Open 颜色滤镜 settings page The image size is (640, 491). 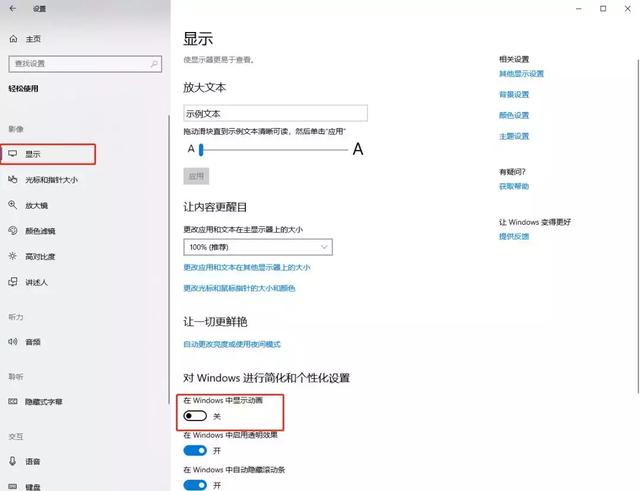40,231
